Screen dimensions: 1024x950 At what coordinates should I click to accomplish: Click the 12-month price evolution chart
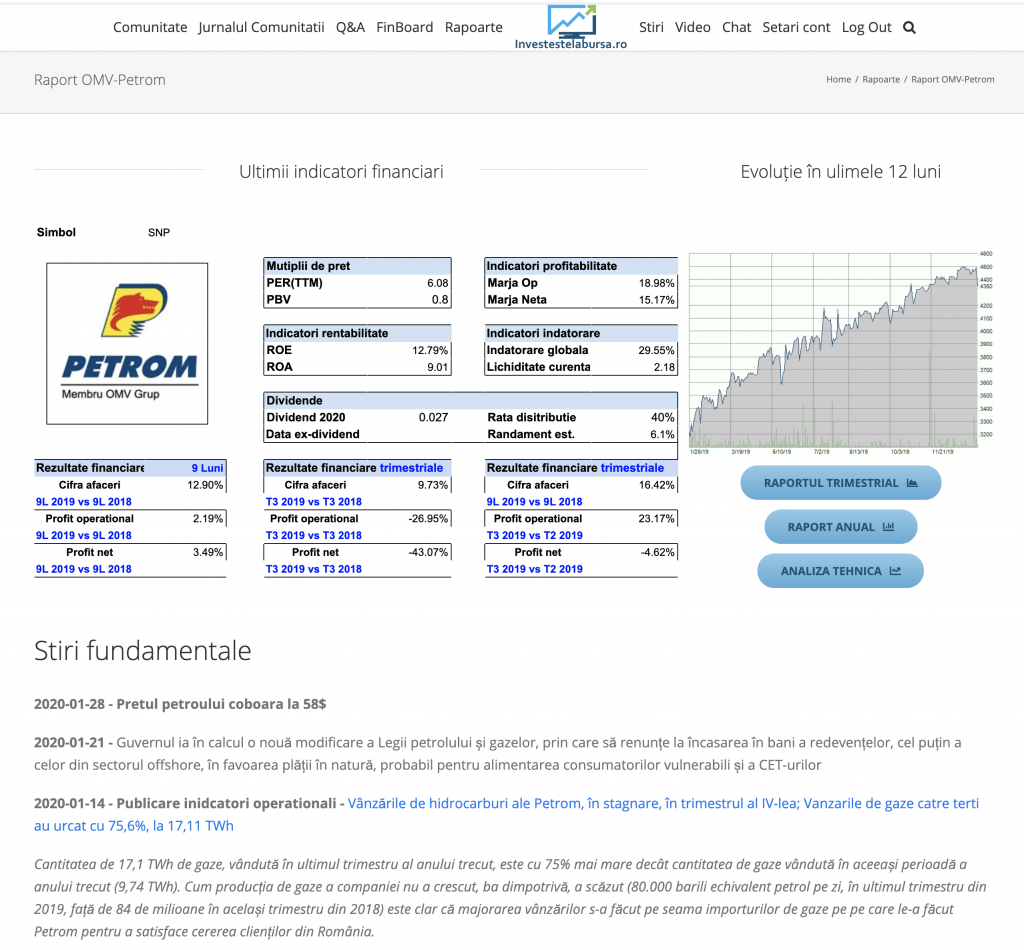pos(840,353)
